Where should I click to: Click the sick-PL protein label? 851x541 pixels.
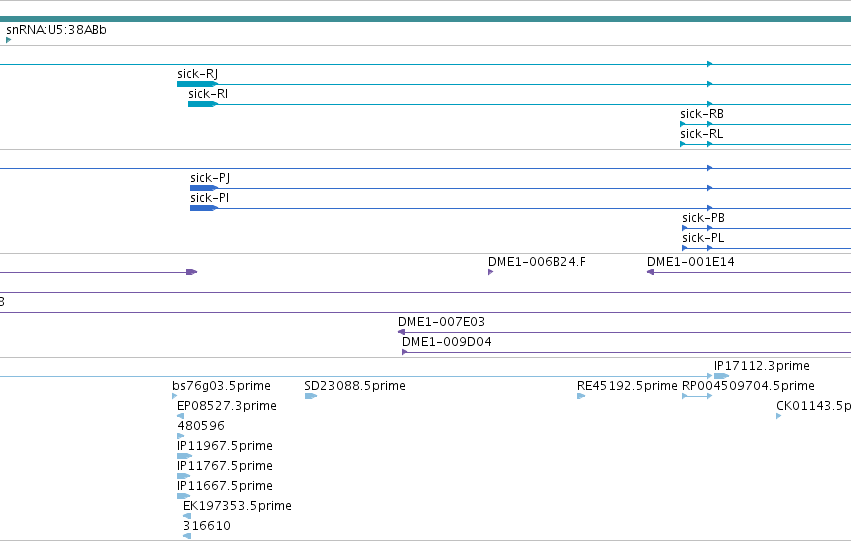703,238
